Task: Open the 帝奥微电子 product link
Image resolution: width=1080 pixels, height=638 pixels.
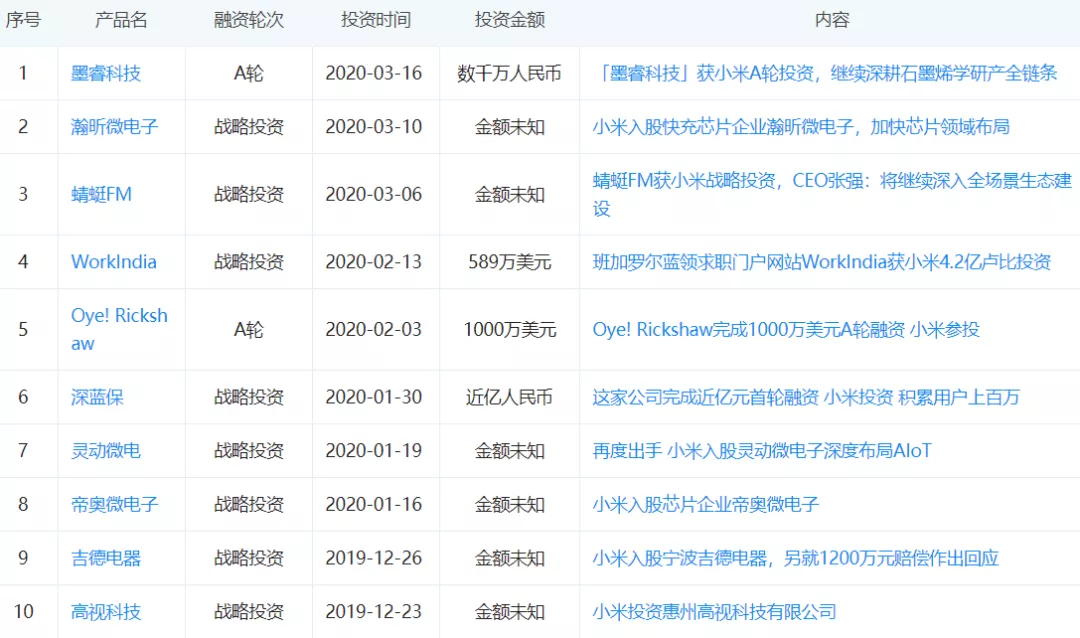Action: (114, 504)
